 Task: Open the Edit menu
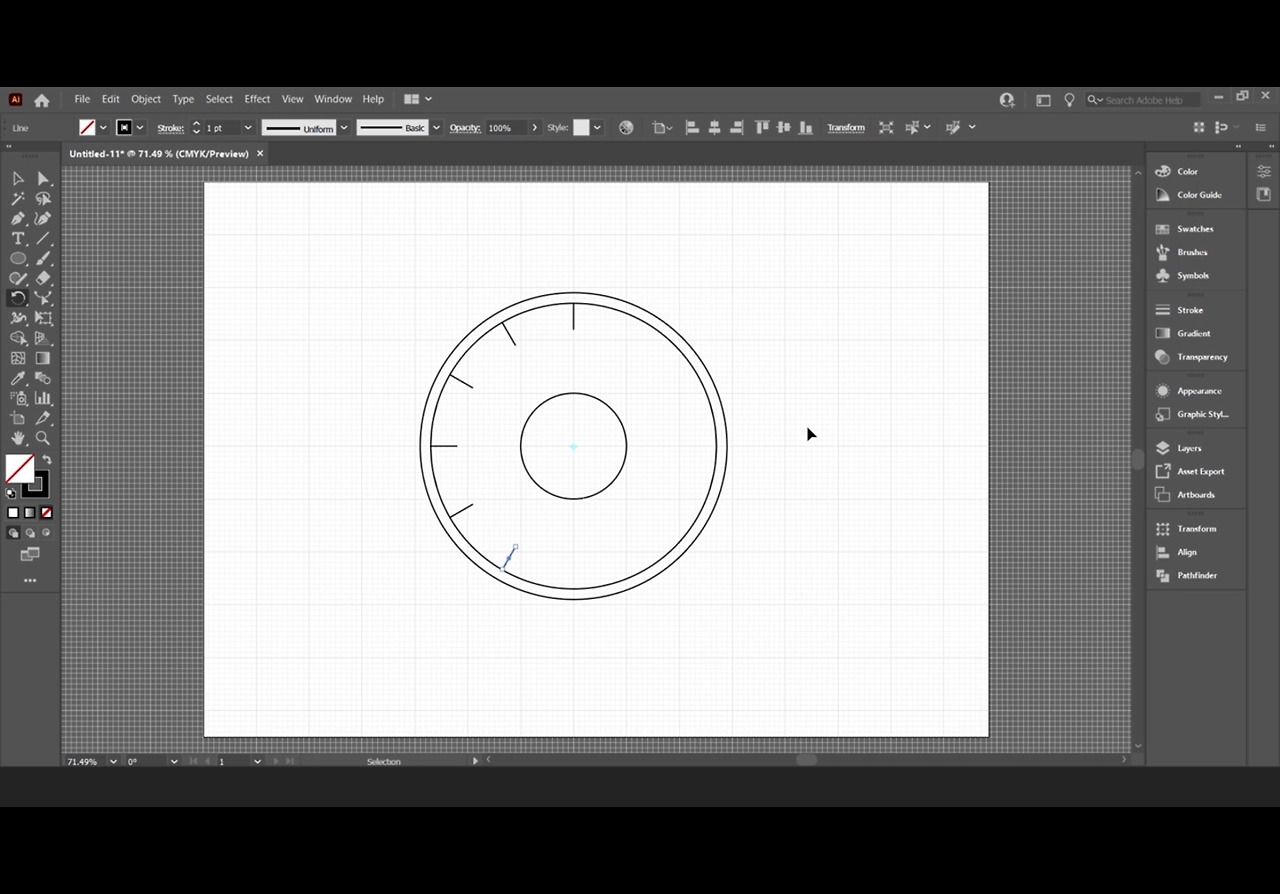click(110, 99)
